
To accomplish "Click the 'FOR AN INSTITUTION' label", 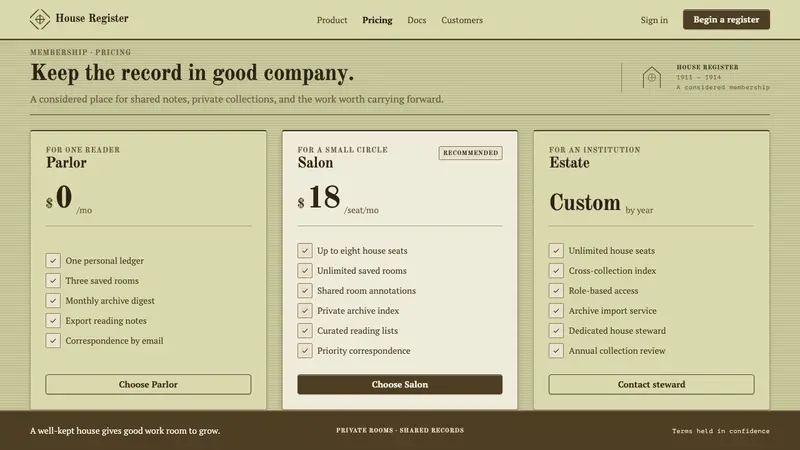I will [x=594, y=149].
